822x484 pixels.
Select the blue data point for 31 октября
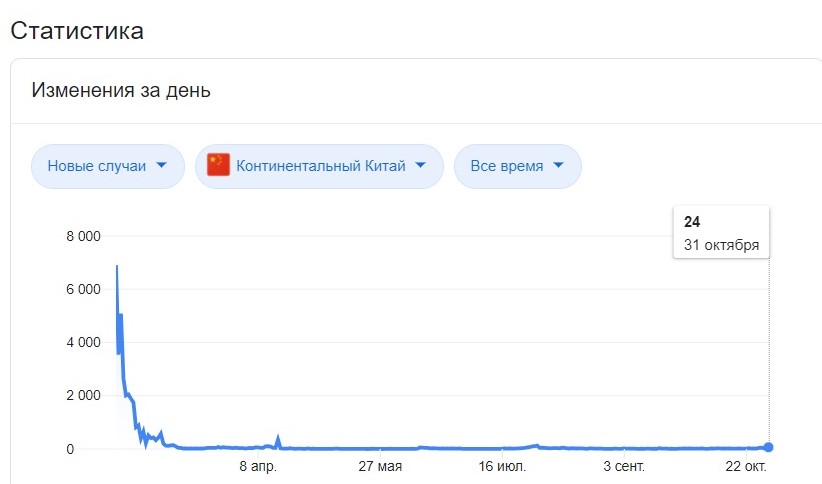[x=769, y=447]
